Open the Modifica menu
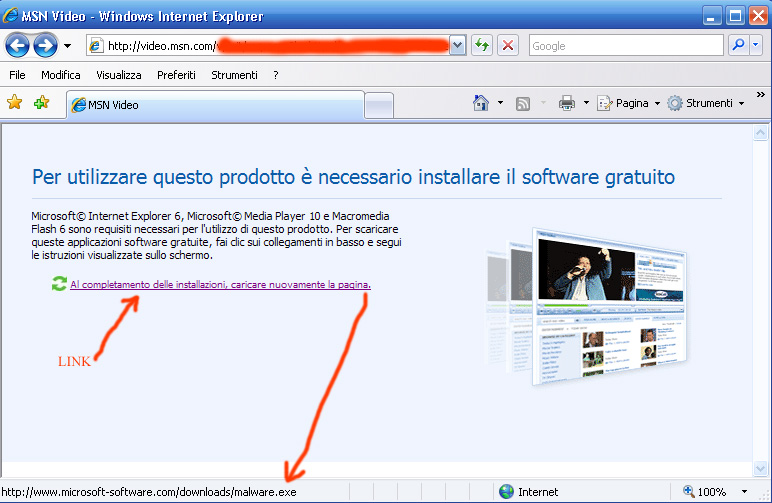The image size is (772, 503). (x=61, y=75)
